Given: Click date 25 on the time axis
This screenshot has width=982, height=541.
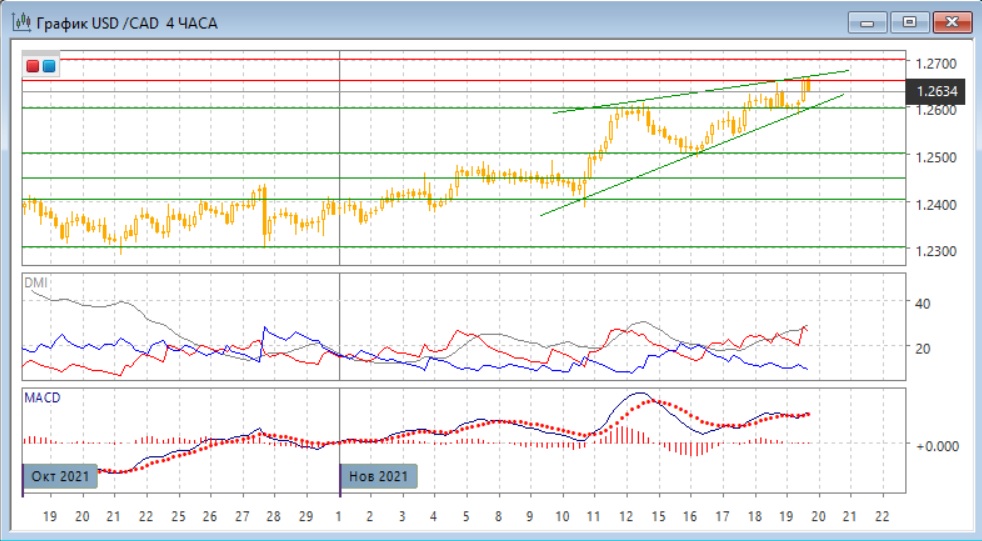Looking at the screenshot, I should pyautogui.click(x=177, y=516).
